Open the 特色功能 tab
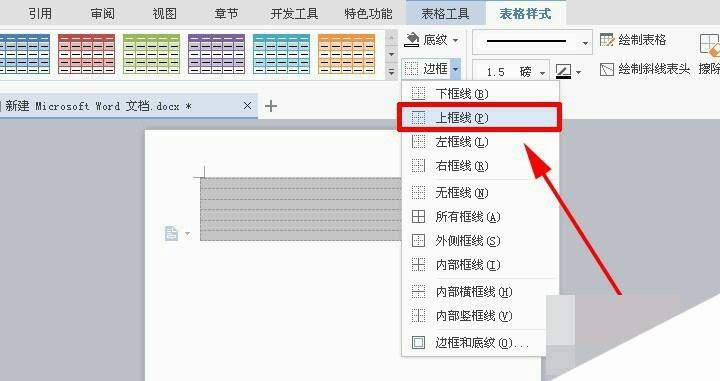This screenshot has width=720, height=381. point(368,13)
